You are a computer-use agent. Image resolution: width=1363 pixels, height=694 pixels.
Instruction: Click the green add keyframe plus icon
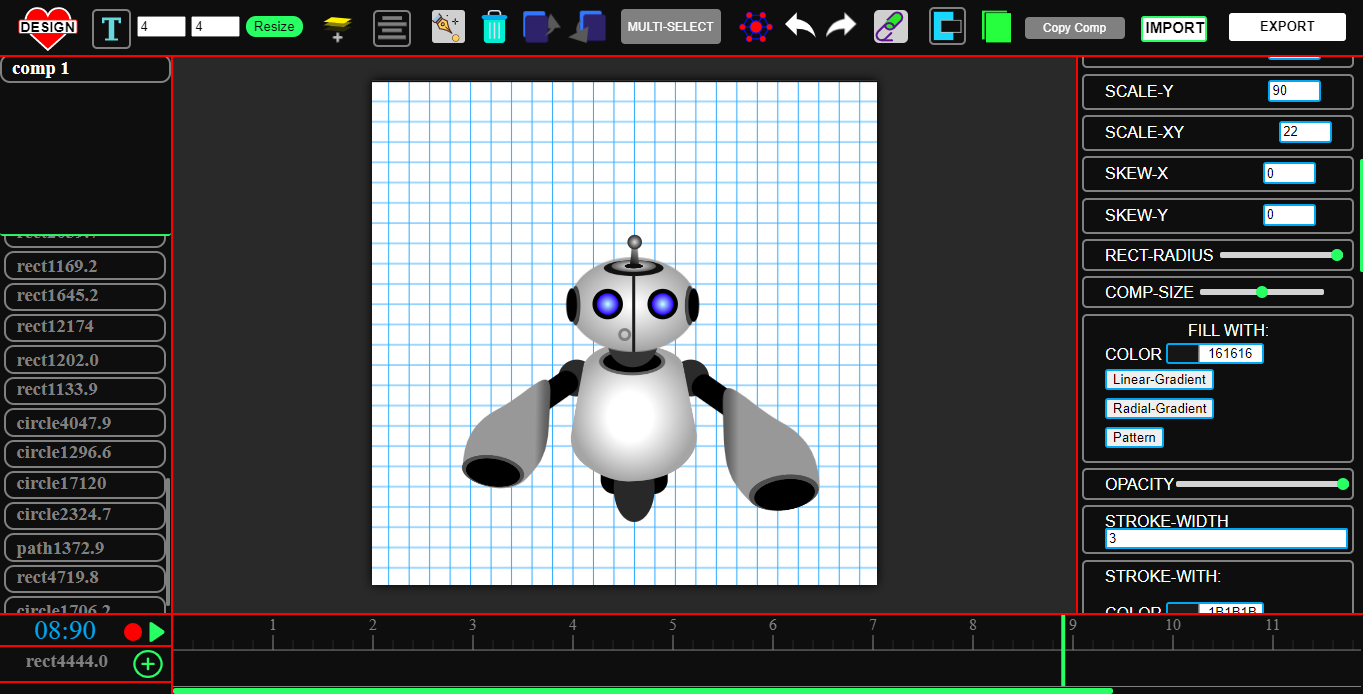click(148, 663)
